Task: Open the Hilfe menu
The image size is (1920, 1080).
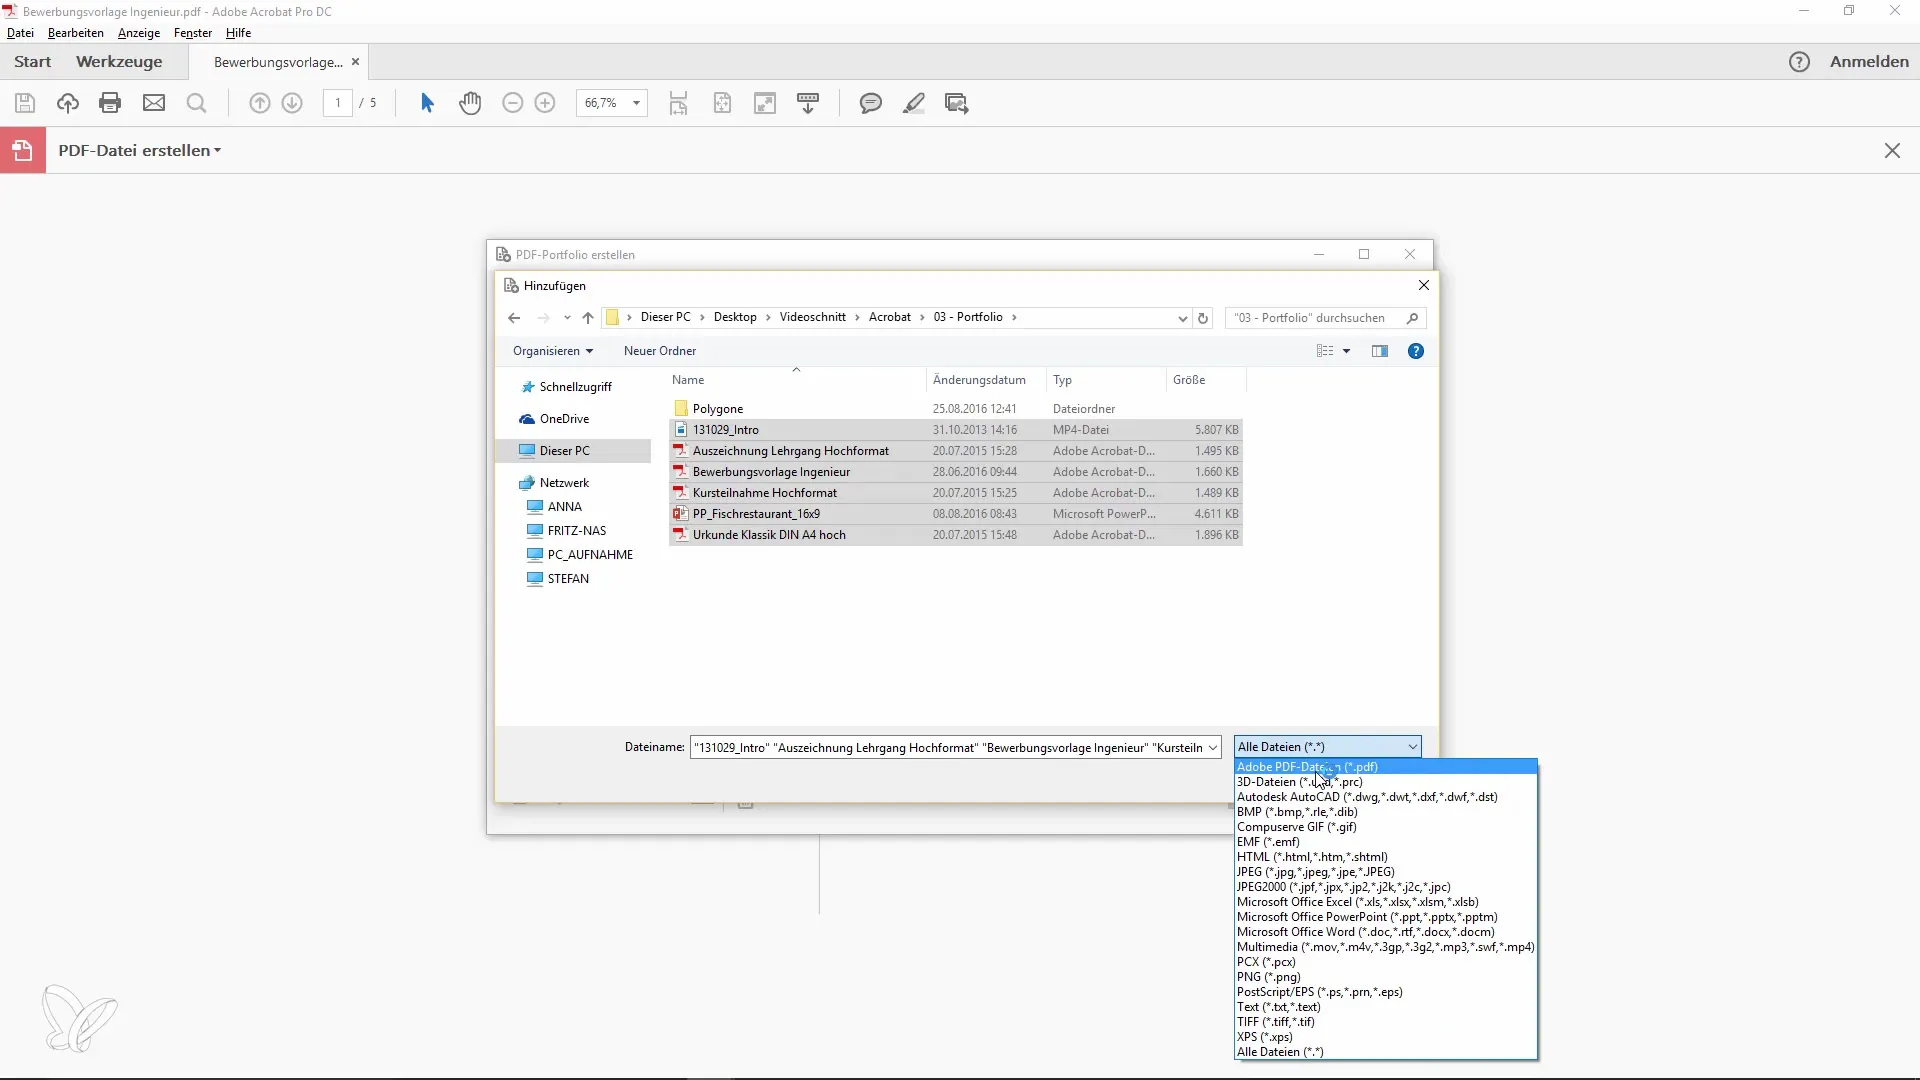Action: click(x=238, y=33)
